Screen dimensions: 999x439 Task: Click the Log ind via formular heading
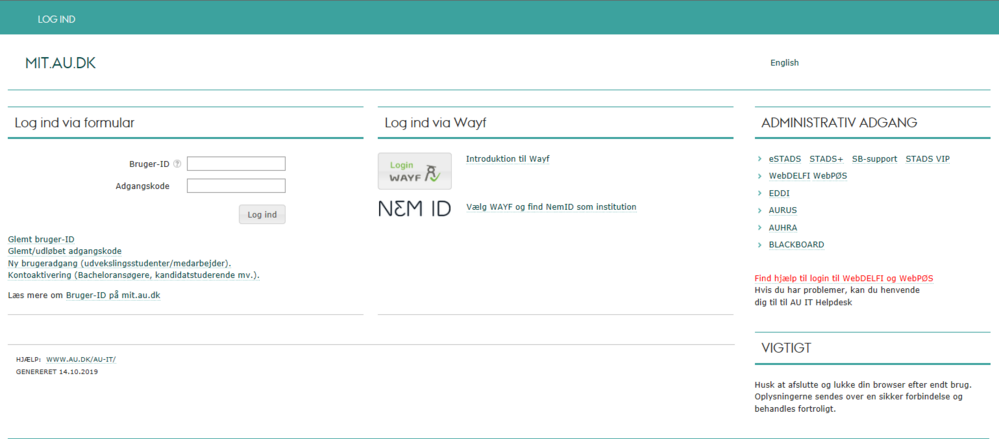tap(75, 123)
